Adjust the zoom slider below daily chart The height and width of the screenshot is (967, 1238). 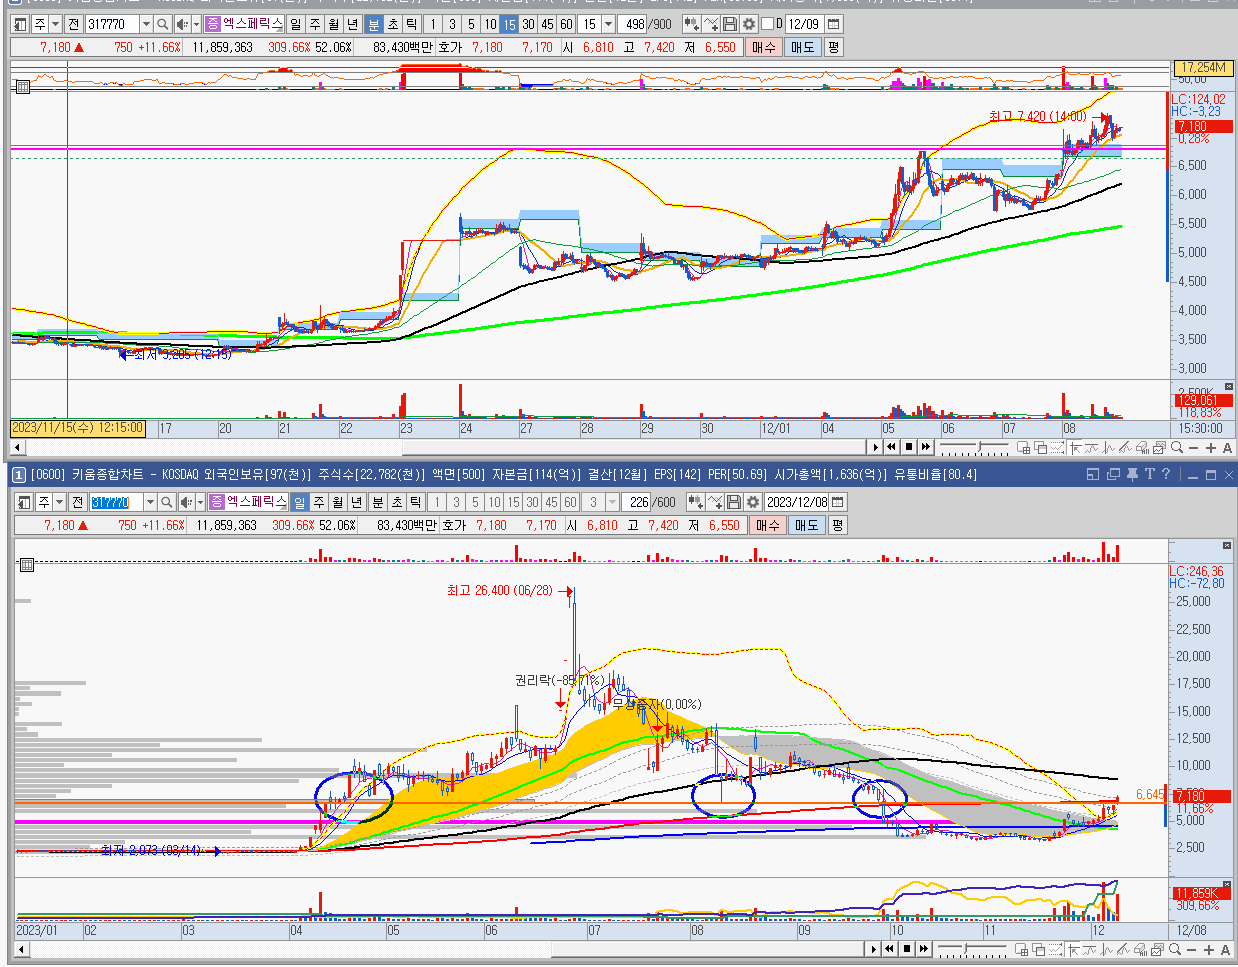pos(973,949)
